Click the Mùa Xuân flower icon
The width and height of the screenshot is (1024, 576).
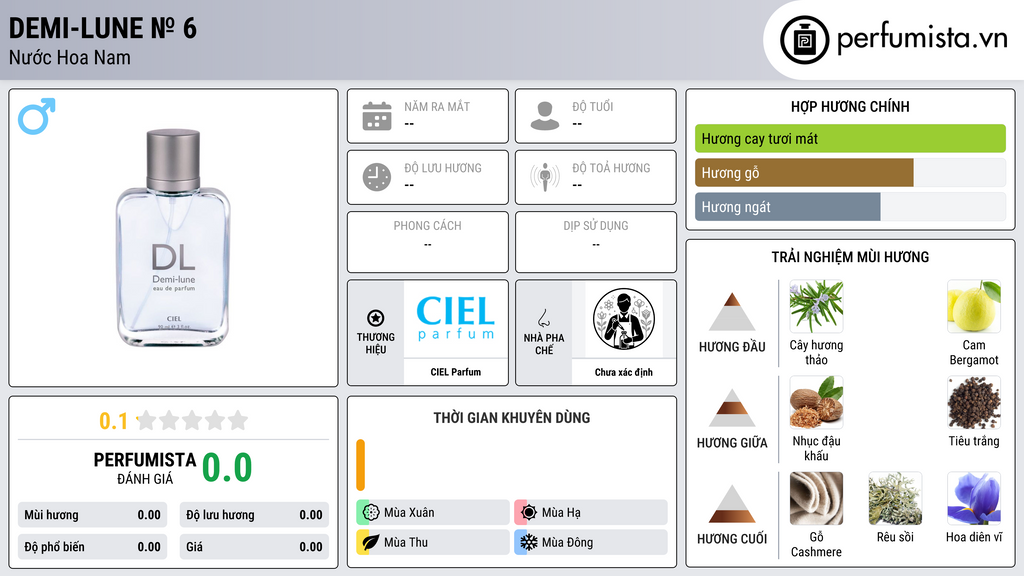[x=371, y=512]
